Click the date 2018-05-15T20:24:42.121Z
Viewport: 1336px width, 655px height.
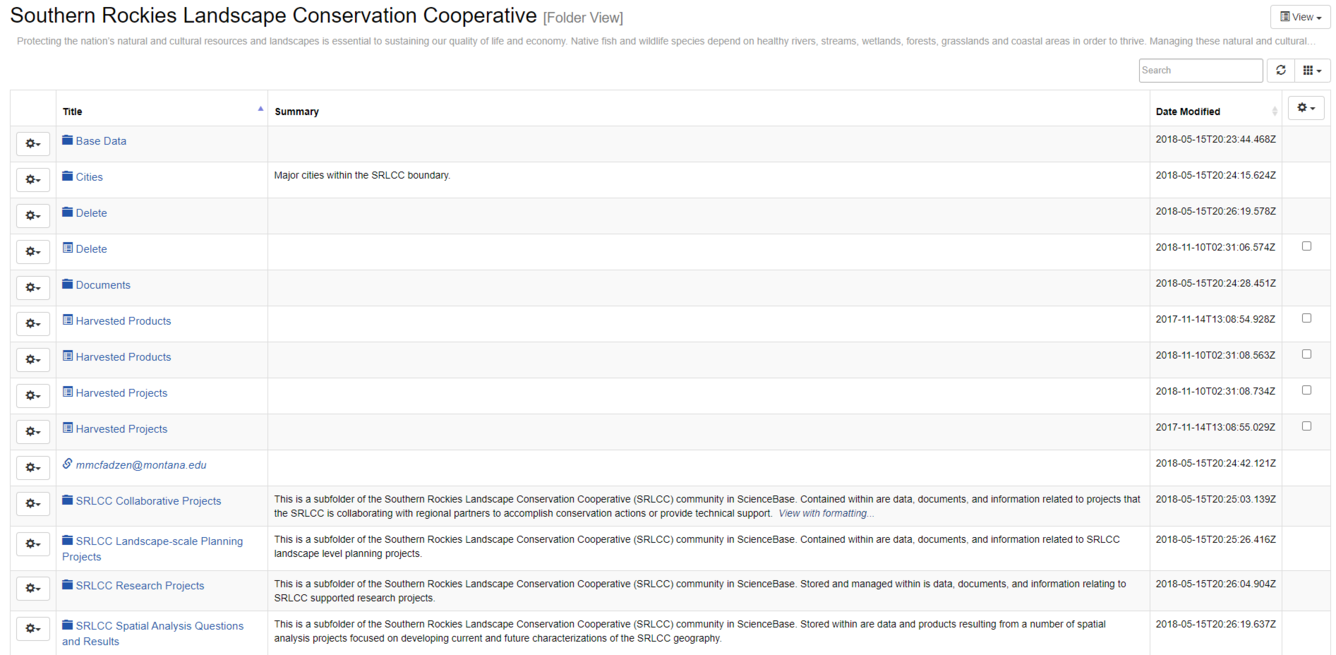1215,463
